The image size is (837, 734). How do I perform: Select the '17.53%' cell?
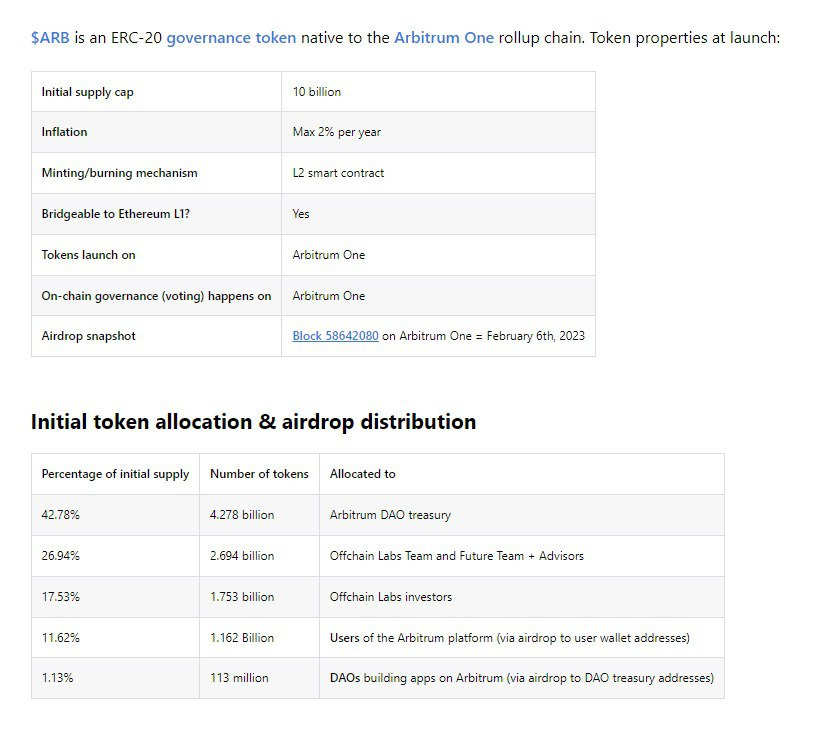(115, 597)
